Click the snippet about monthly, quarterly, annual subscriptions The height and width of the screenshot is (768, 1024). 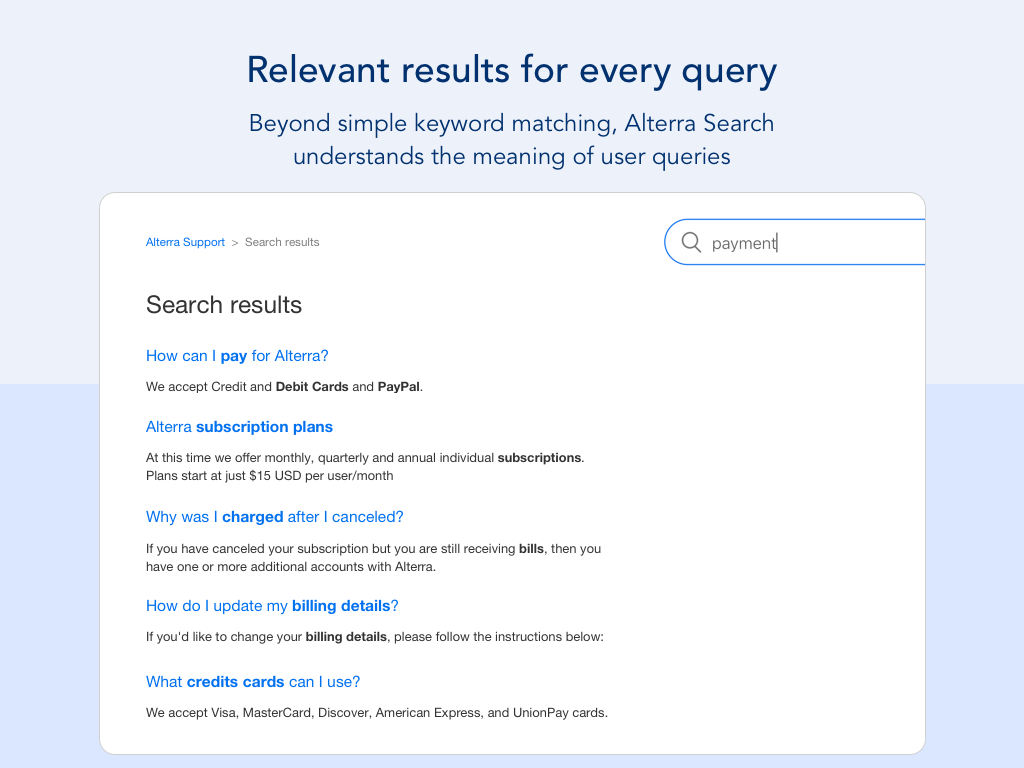click(364, 457)
